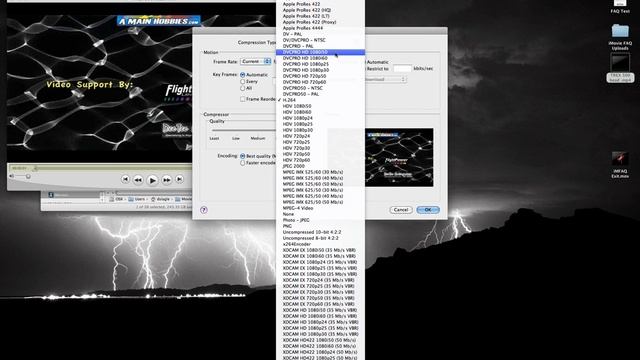The image size is (640, 360).
Task: Choose XDCAM HD 1080p24 (35 Mb/s VBR)
Action: point(320,322)
